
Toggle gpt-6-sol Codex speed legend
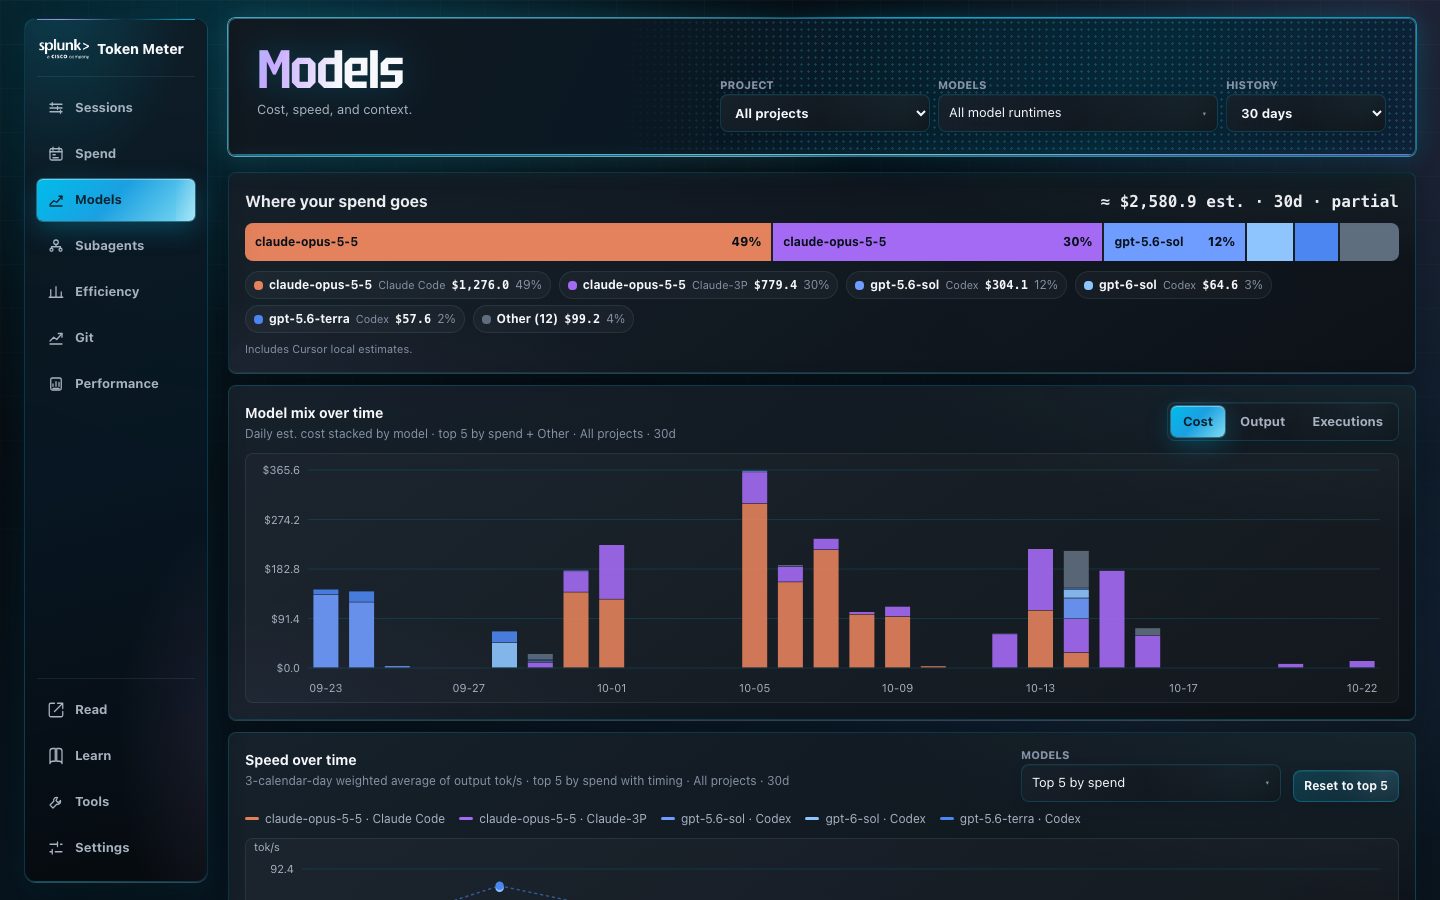pos(865,819)
